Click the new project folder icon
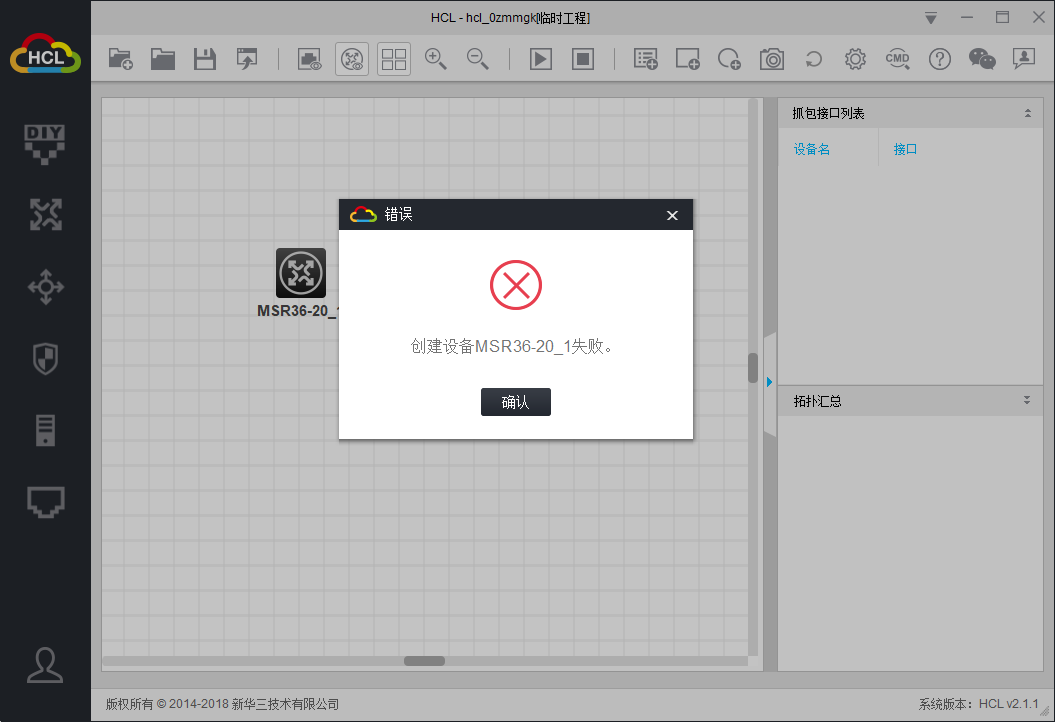This screenshot has width=1055, height=722. pos(120,59)
